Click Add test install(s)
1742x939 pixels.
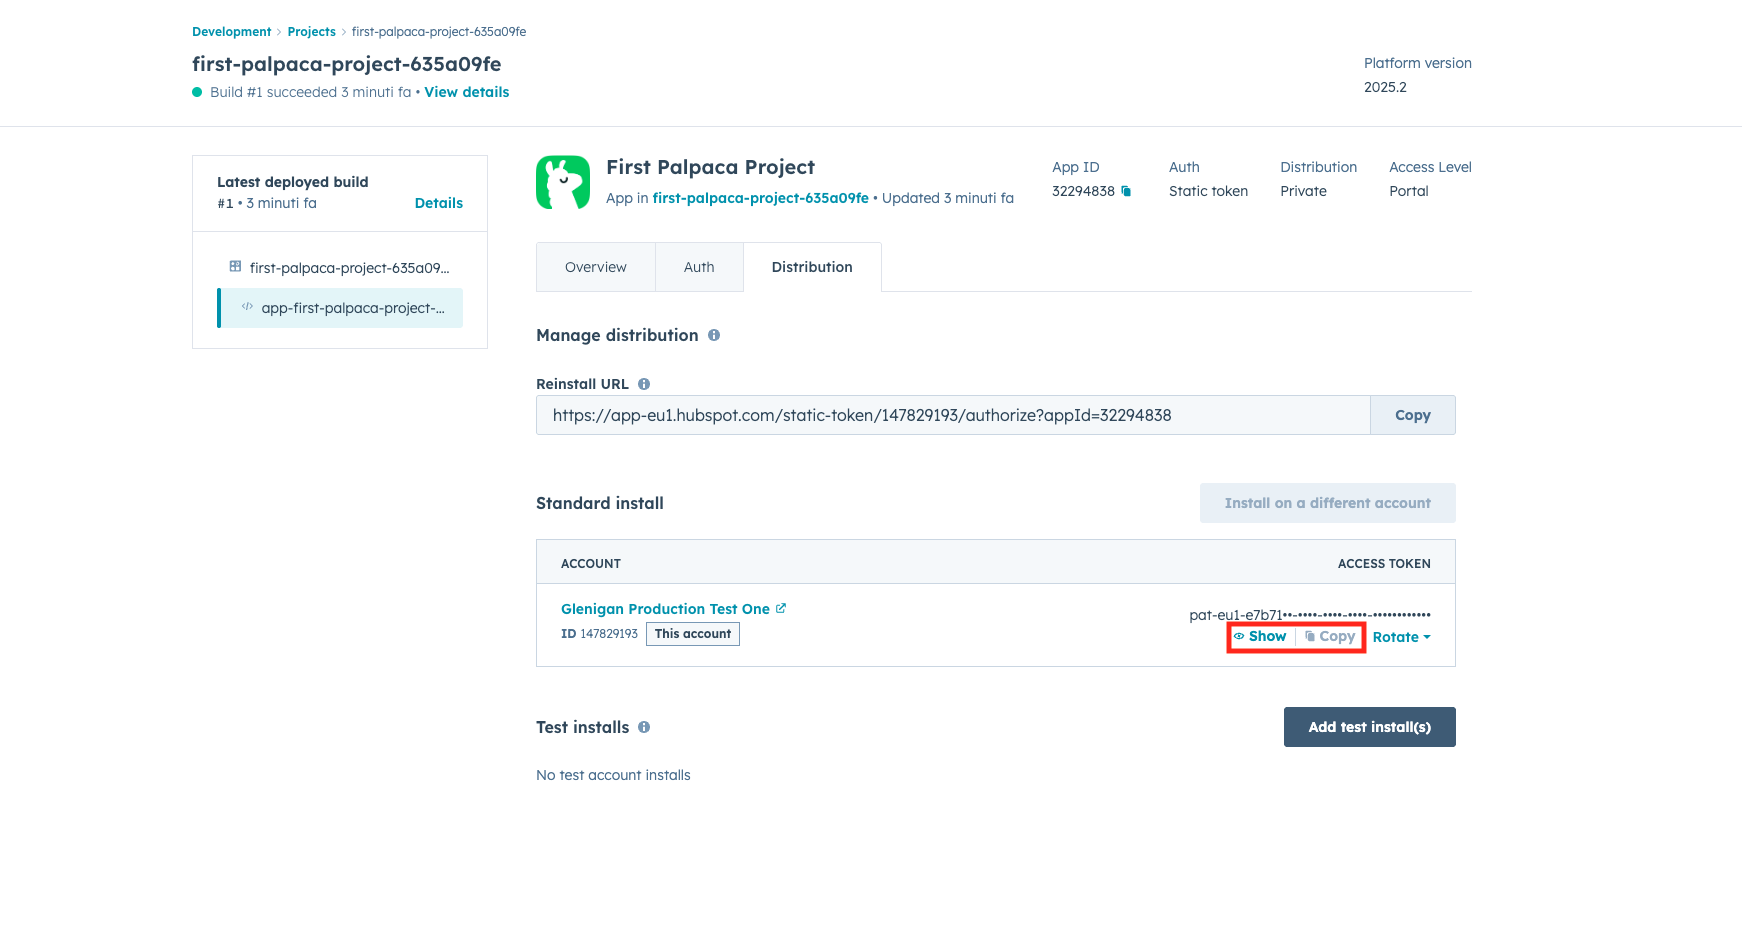coord(1369,727)
